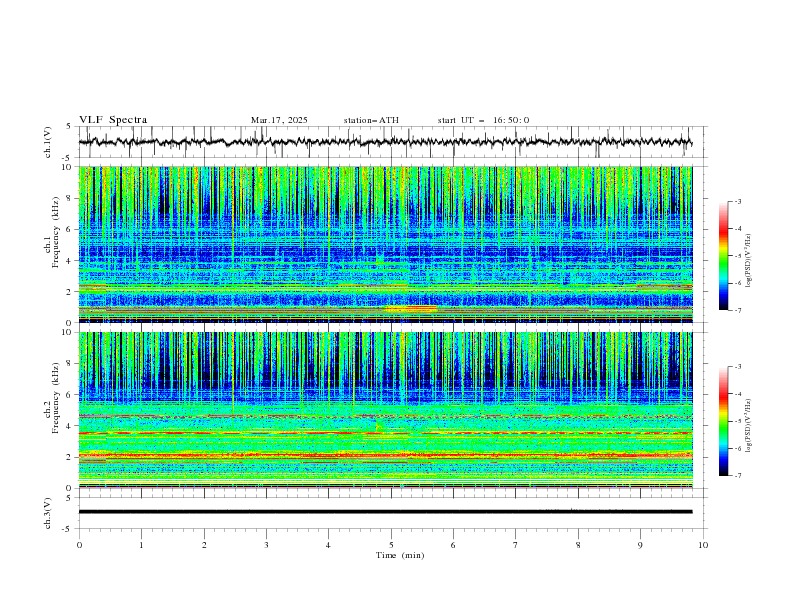Click time-axis tick label "9"
The height and width of the screenshot is (612, 792).
[x=640, y=545]
